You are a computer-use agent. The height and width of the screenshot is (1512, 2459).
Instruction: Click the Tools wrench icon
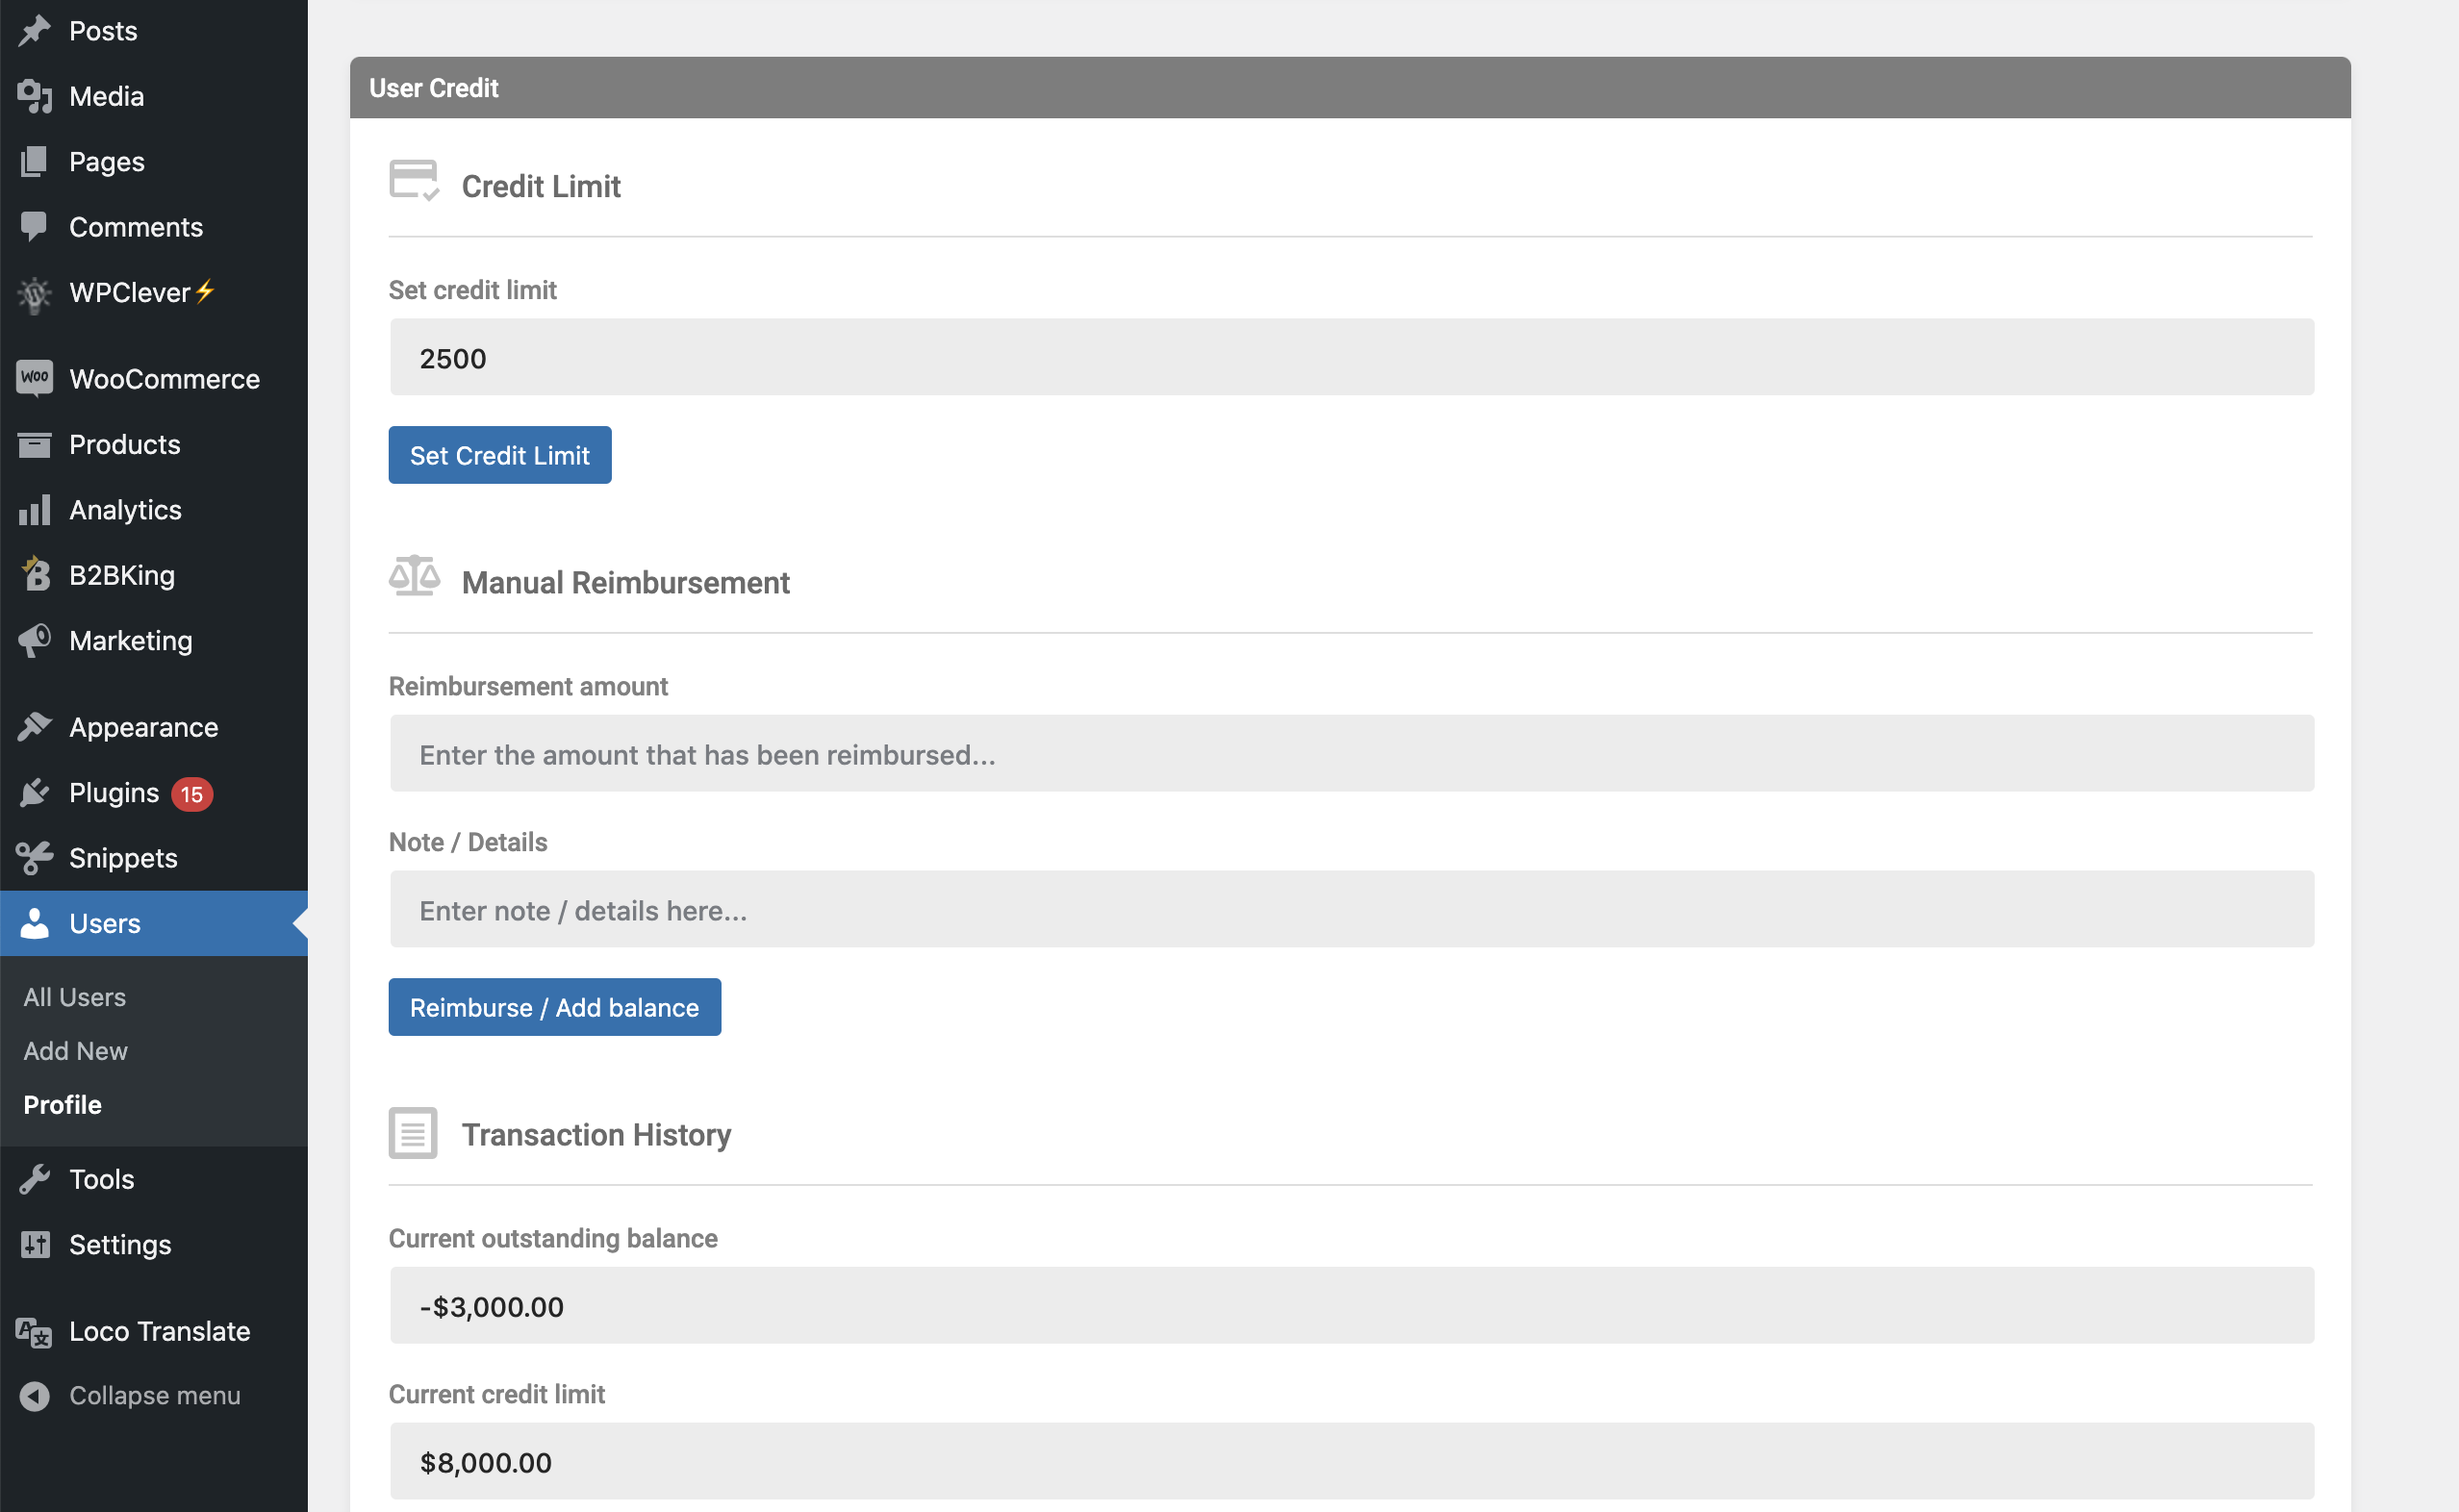(35, 1179)
